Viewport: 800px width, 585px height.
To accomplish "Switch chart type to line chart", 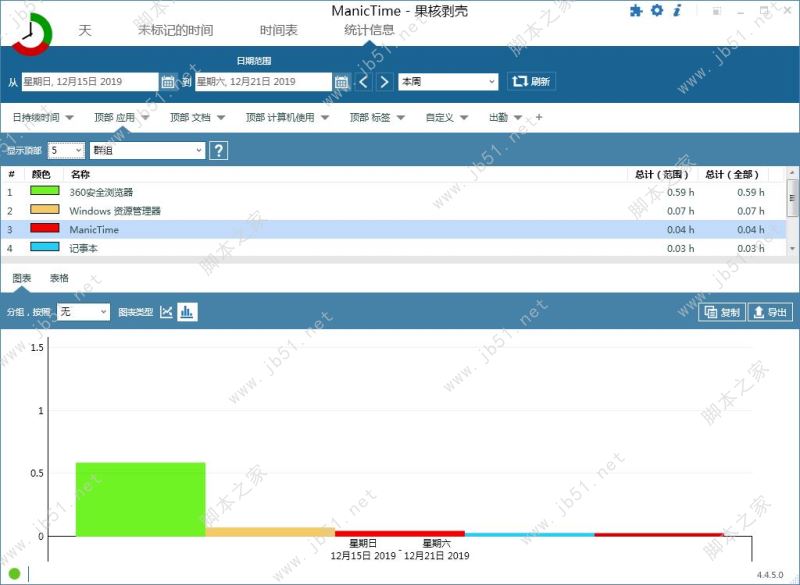I will [166, 312].
